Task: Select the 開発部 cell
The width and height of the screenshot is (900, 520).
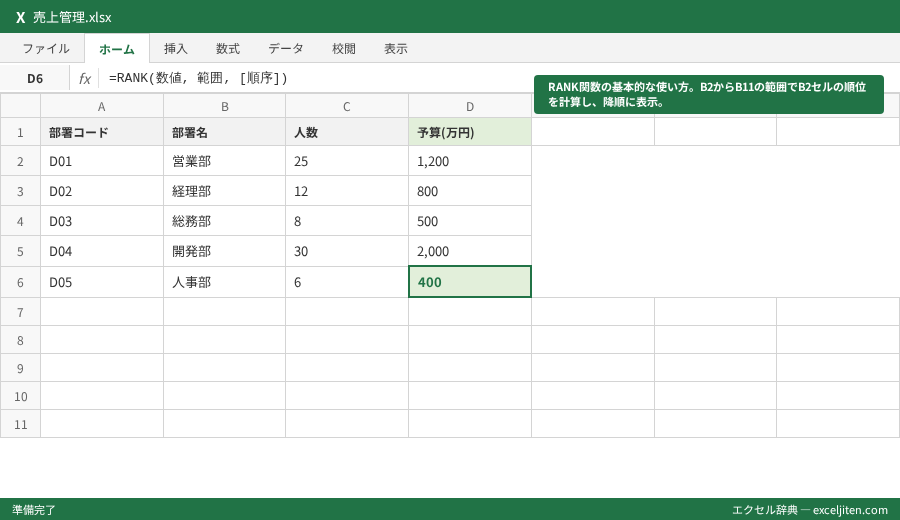Action: tap(224, 251)
